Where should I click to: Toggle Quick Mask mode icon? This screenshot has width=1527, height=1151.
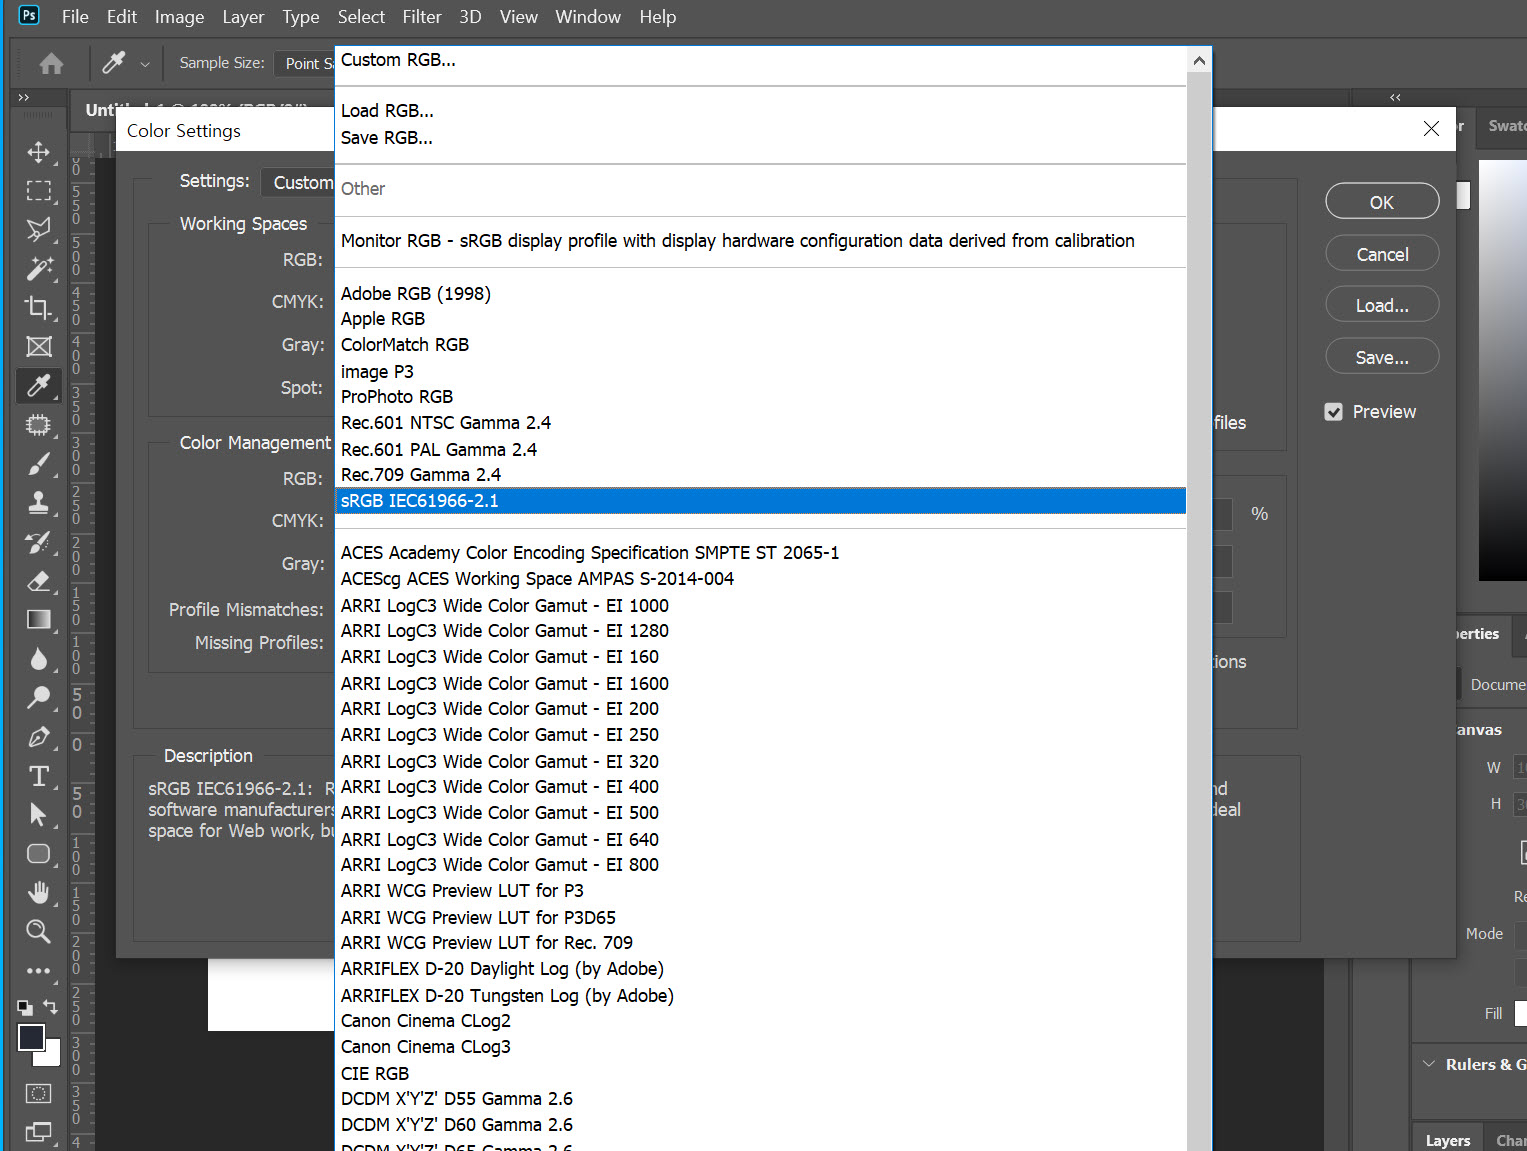tap(38, 1093)
